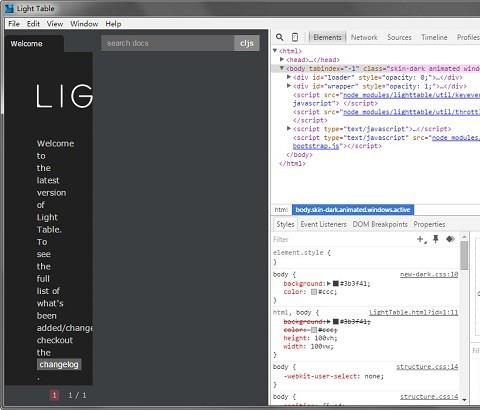Open the Timeline devtools tab
Image resolution: width=480 pixels, height=410 pixels.
434,37
